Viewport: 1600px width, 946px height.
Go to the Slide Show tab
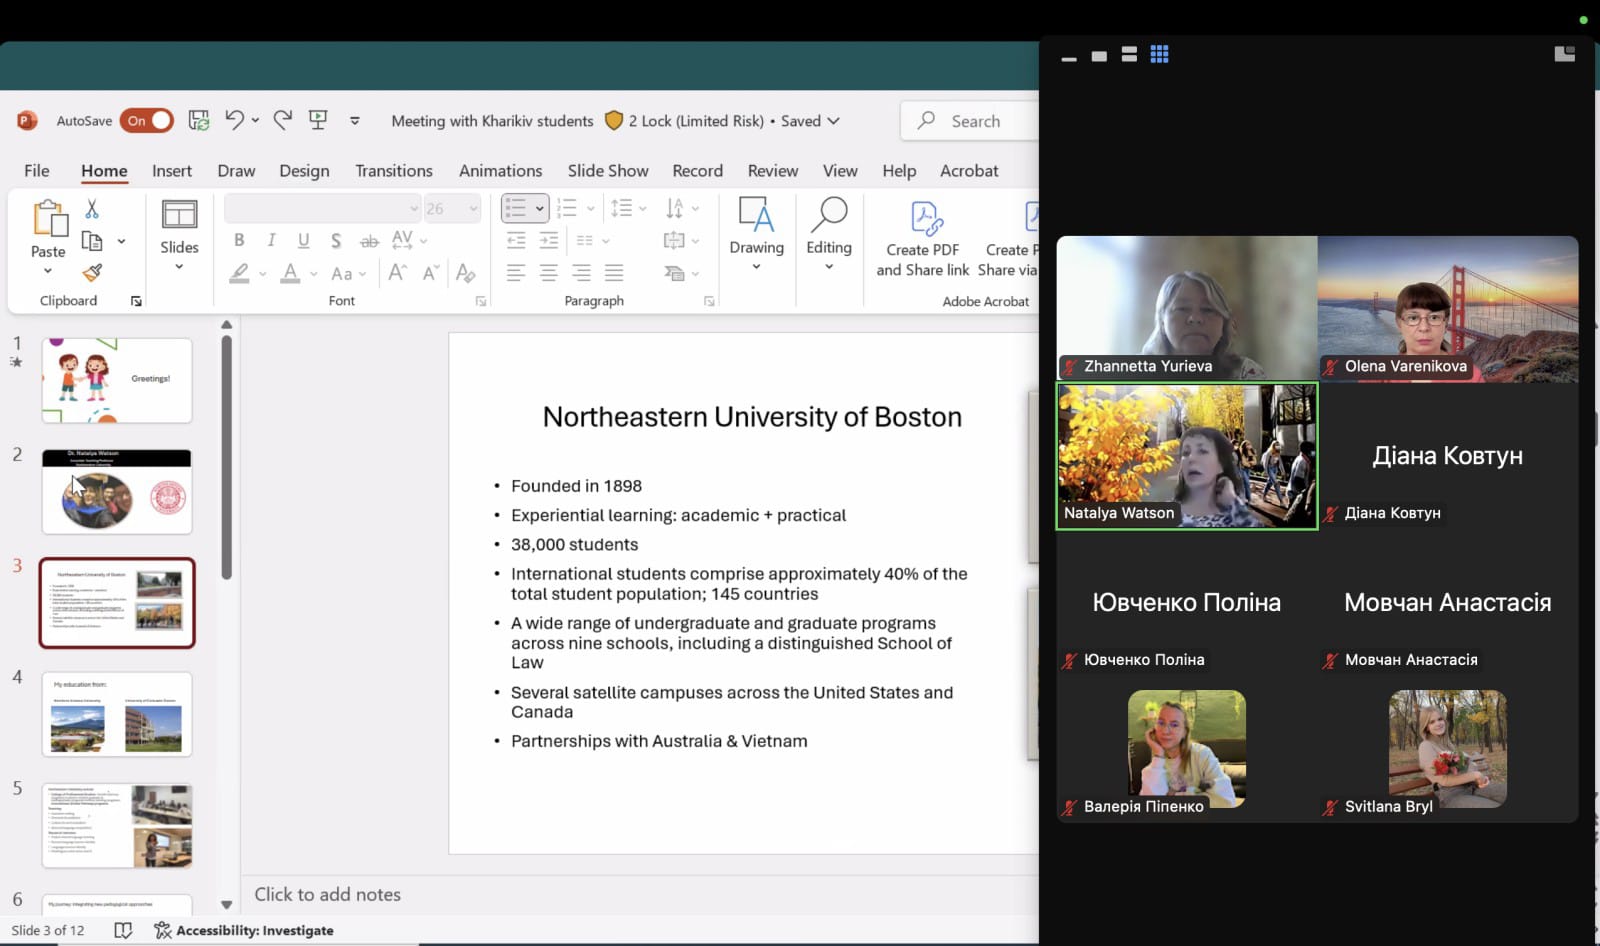(x=608, y=170)
